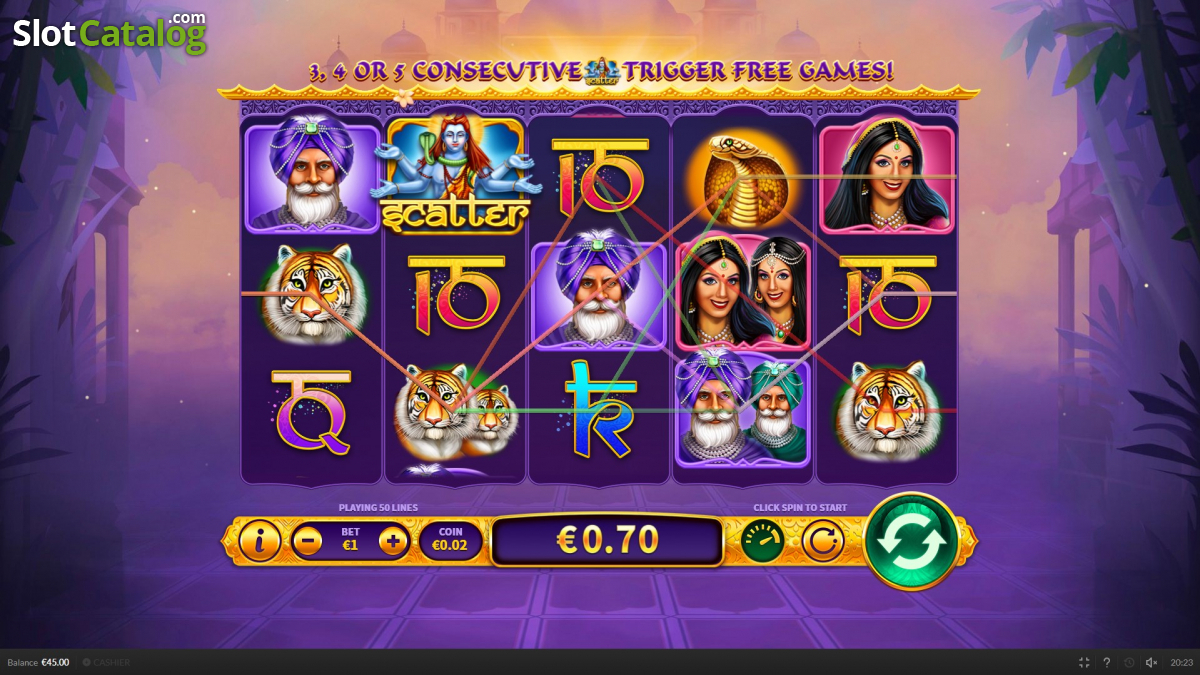Open the coin value €0.02 selector
Viewport: 1200px width, 675px height.
click(451, 542)
